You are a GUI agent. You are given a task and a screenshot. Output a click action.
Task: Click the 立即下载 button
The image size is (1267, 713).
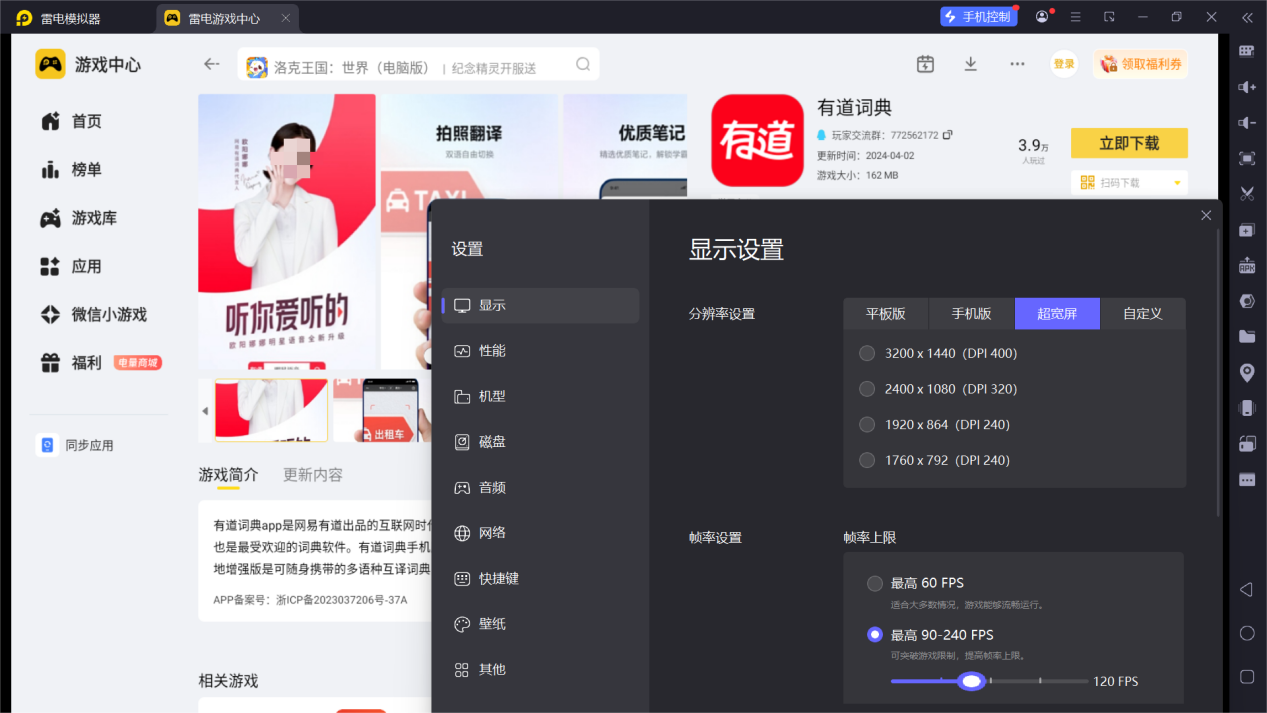[x=1129, y=143]
